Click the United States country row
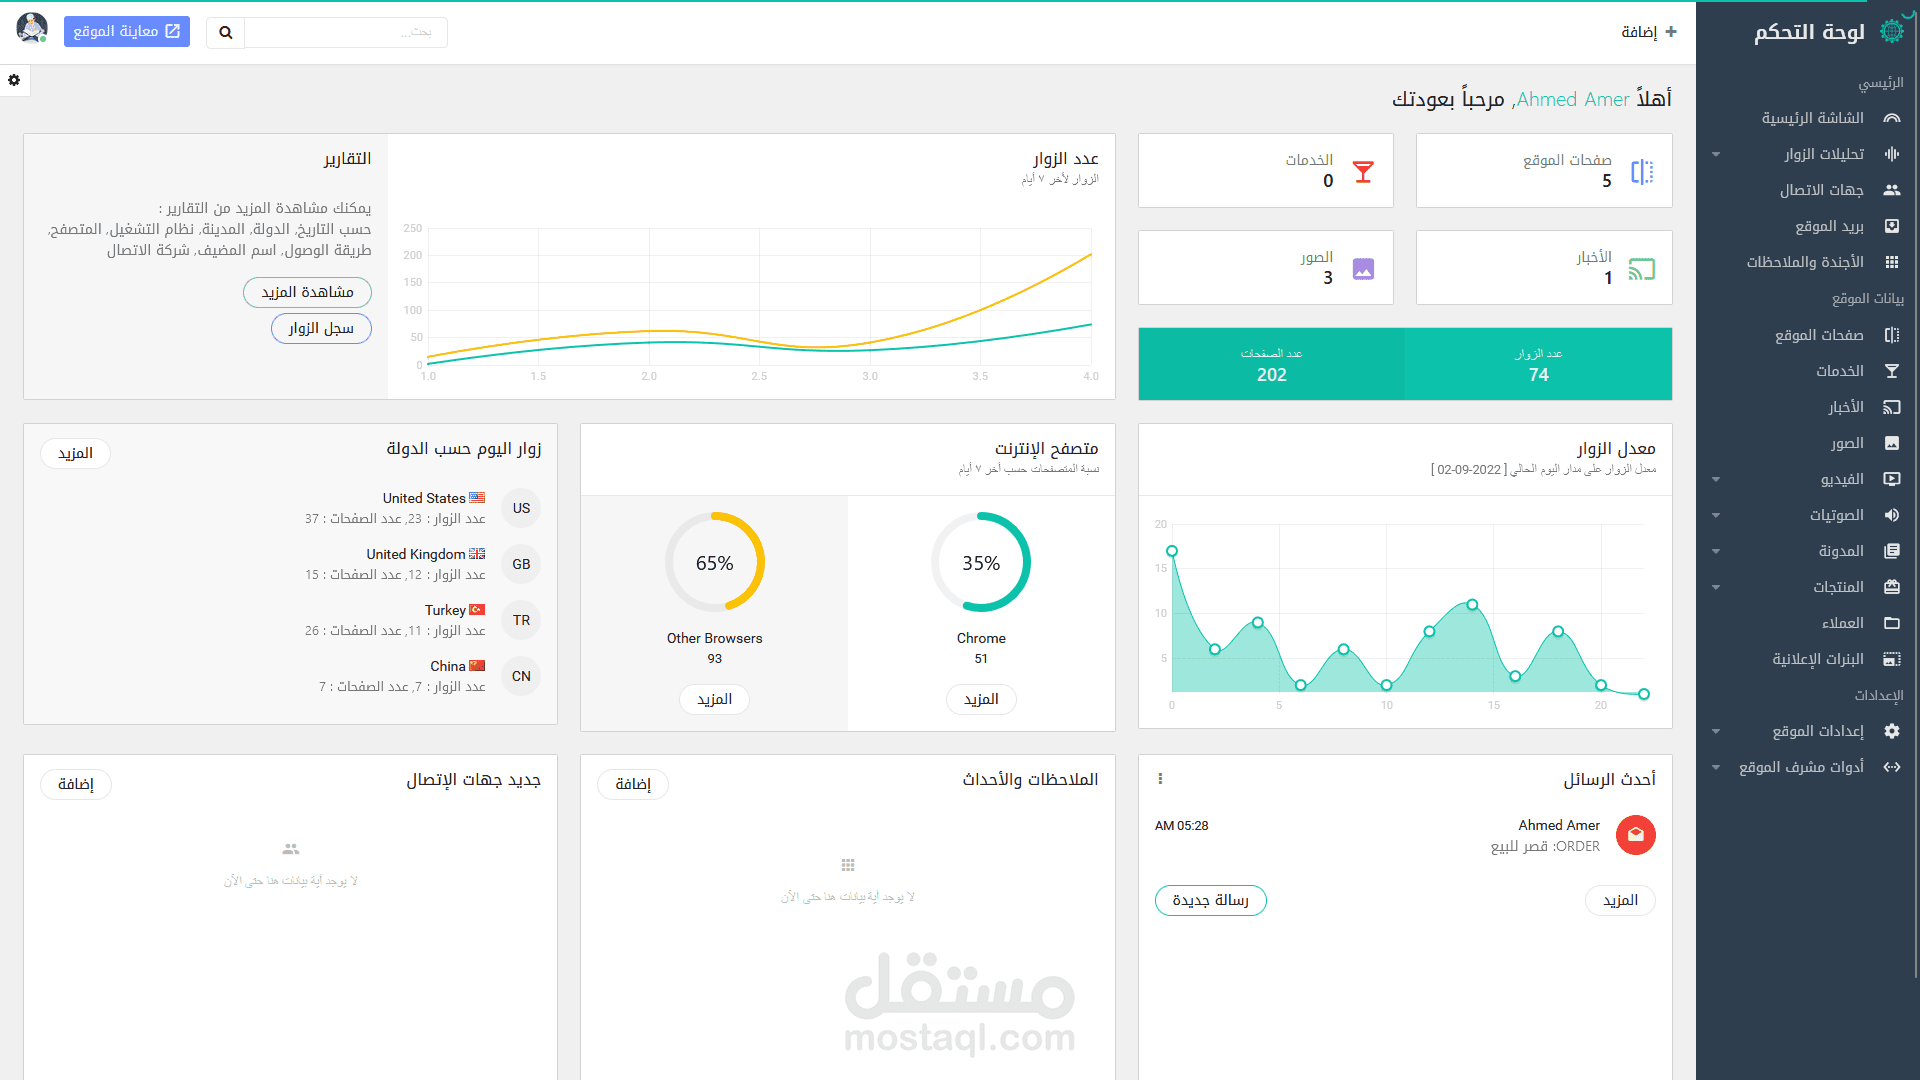This screenshot has height=1080, width=1920. (x=292, y=508)
